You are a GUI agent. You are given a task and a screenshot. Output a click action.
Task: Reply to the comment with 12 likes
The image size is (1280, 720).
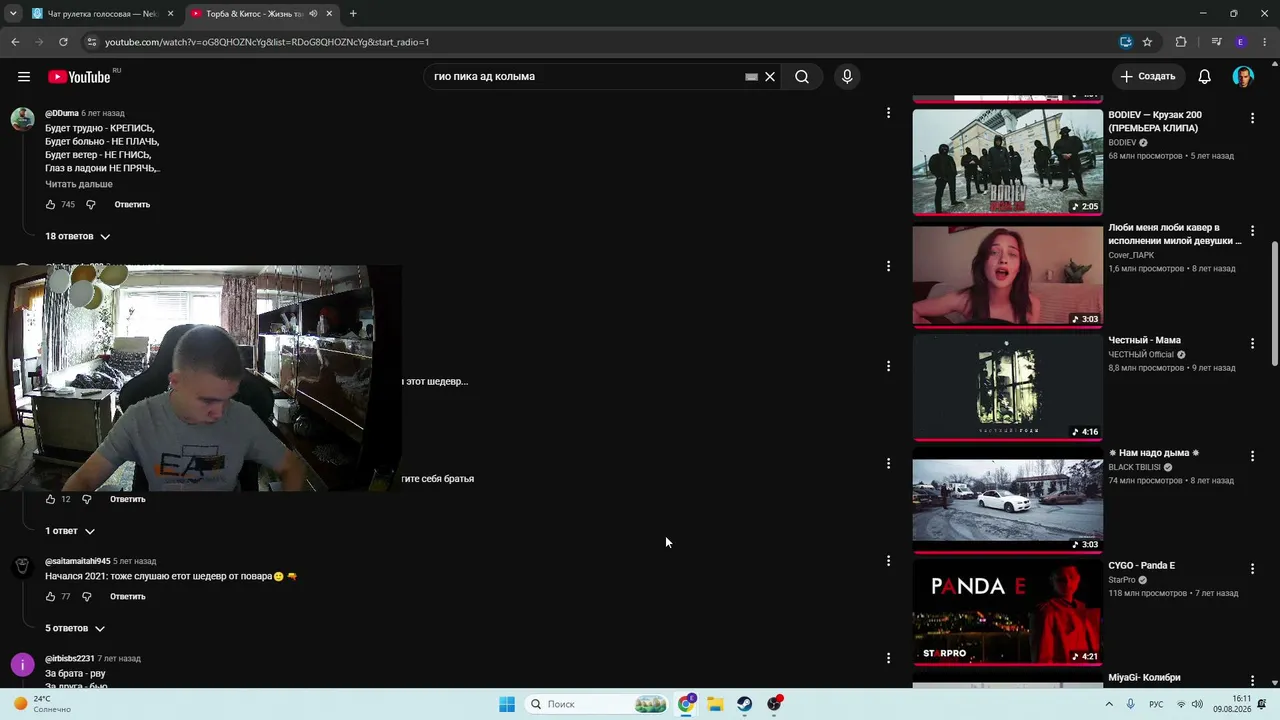click(x=128, y=499)
